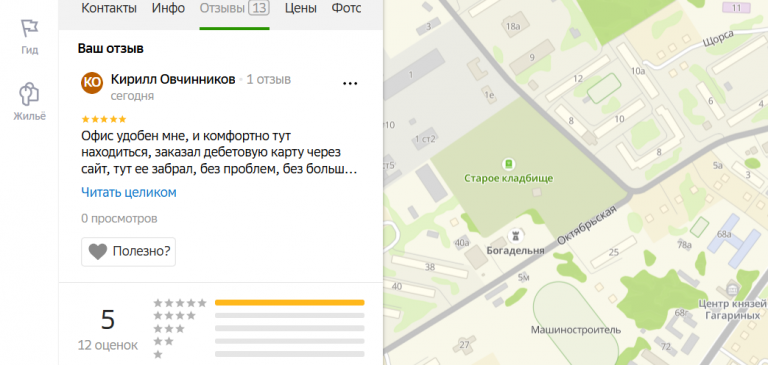This screenshot has width=768, height=365.
Task: Click the Богадельня tower map icon
Action: pos(515,236)
